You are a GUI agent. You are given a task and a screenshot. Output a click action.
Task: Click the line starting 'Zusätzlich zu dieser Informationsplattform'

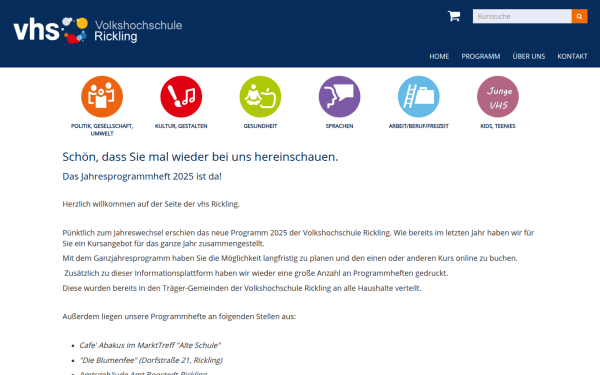click(256, 273)
